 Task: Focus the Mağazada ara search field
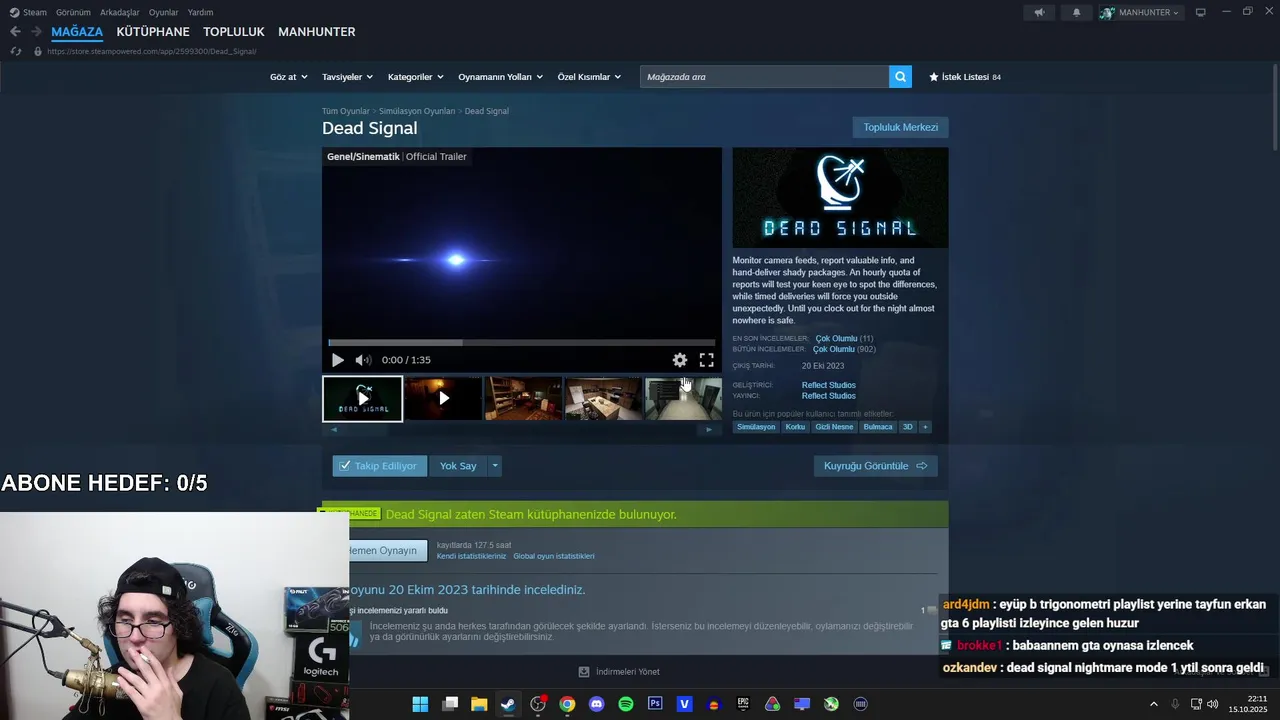pyautogui.click(x=764, y=77)
